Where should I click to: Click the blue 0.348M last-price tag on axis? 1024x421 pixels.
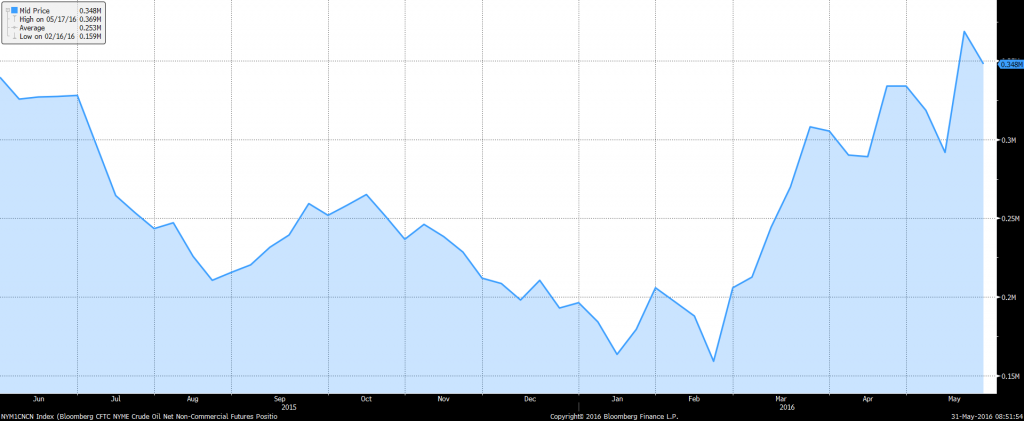coord(1011,64)
